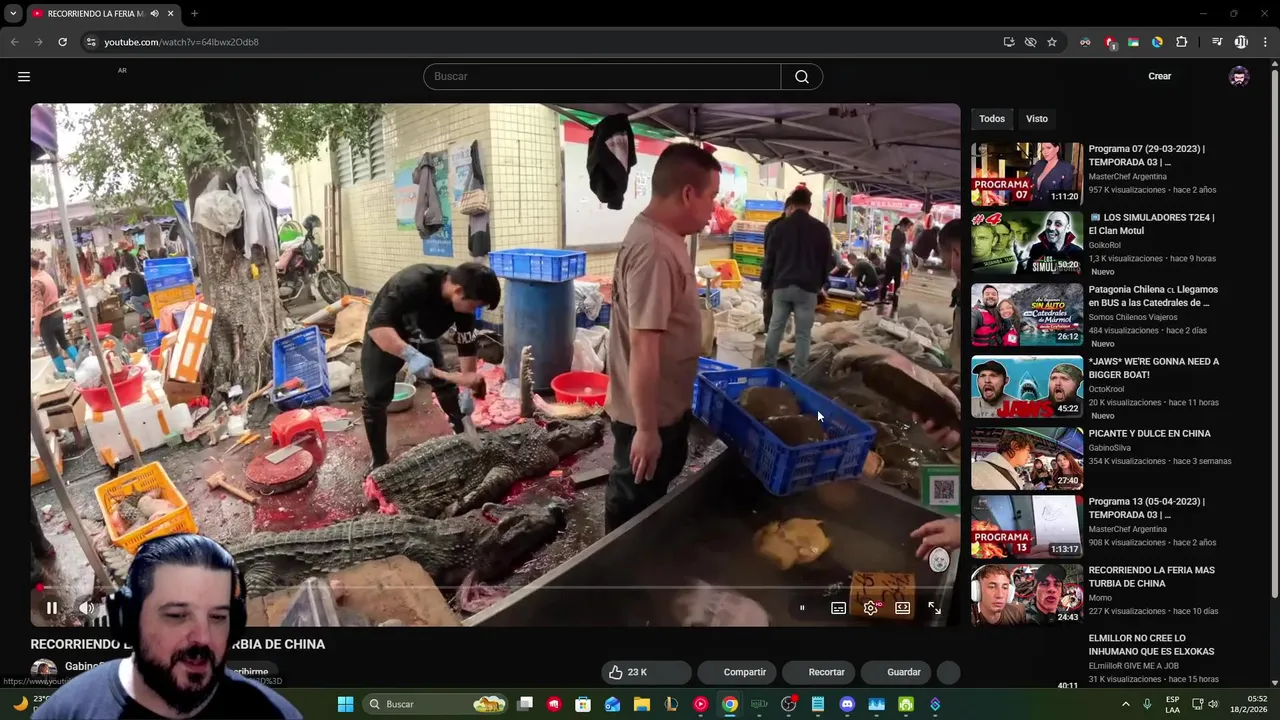Image resolution: width=1280 pixels, height=720 pixels.
Task: Show hidden system tray icons
Action: 1125,704
